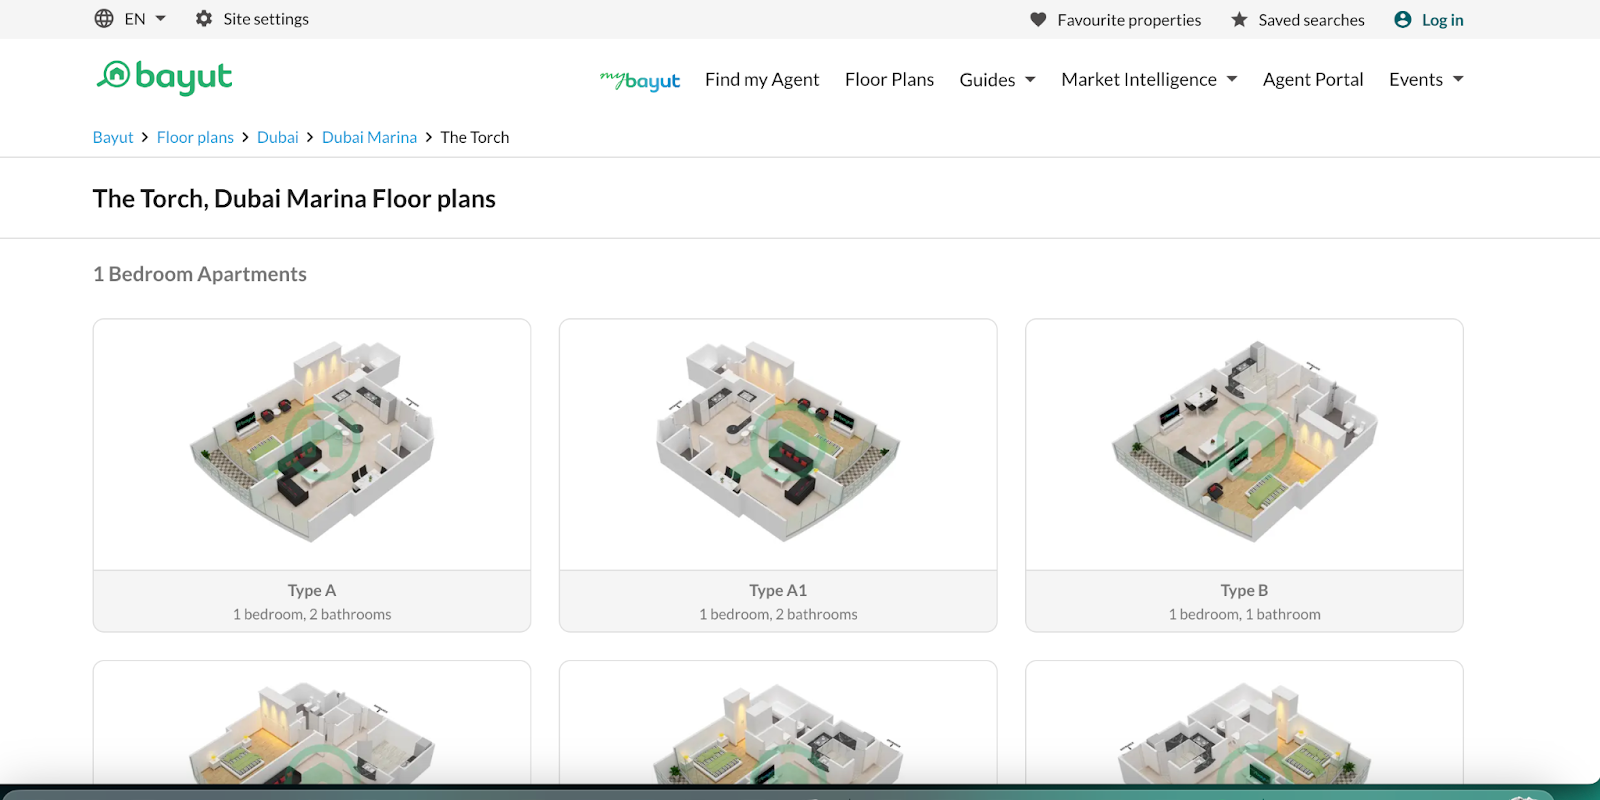Click the Site settings gear icon
Viewport: 1600px width, 800px height.
[x=204, y=19]
